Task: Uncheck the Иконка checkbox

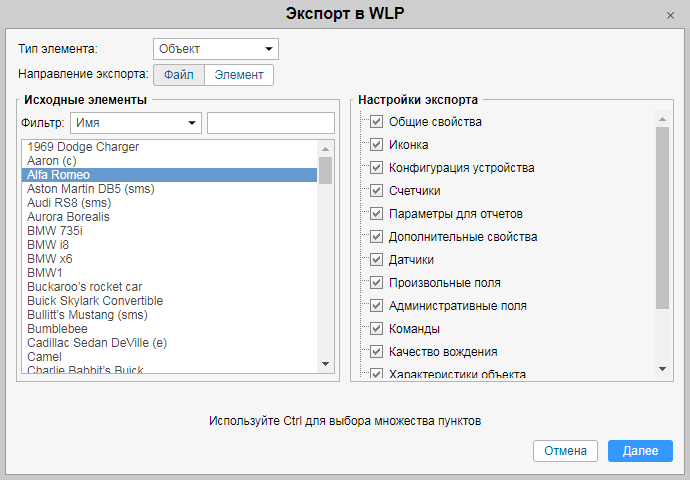Action: click(377, 145)
